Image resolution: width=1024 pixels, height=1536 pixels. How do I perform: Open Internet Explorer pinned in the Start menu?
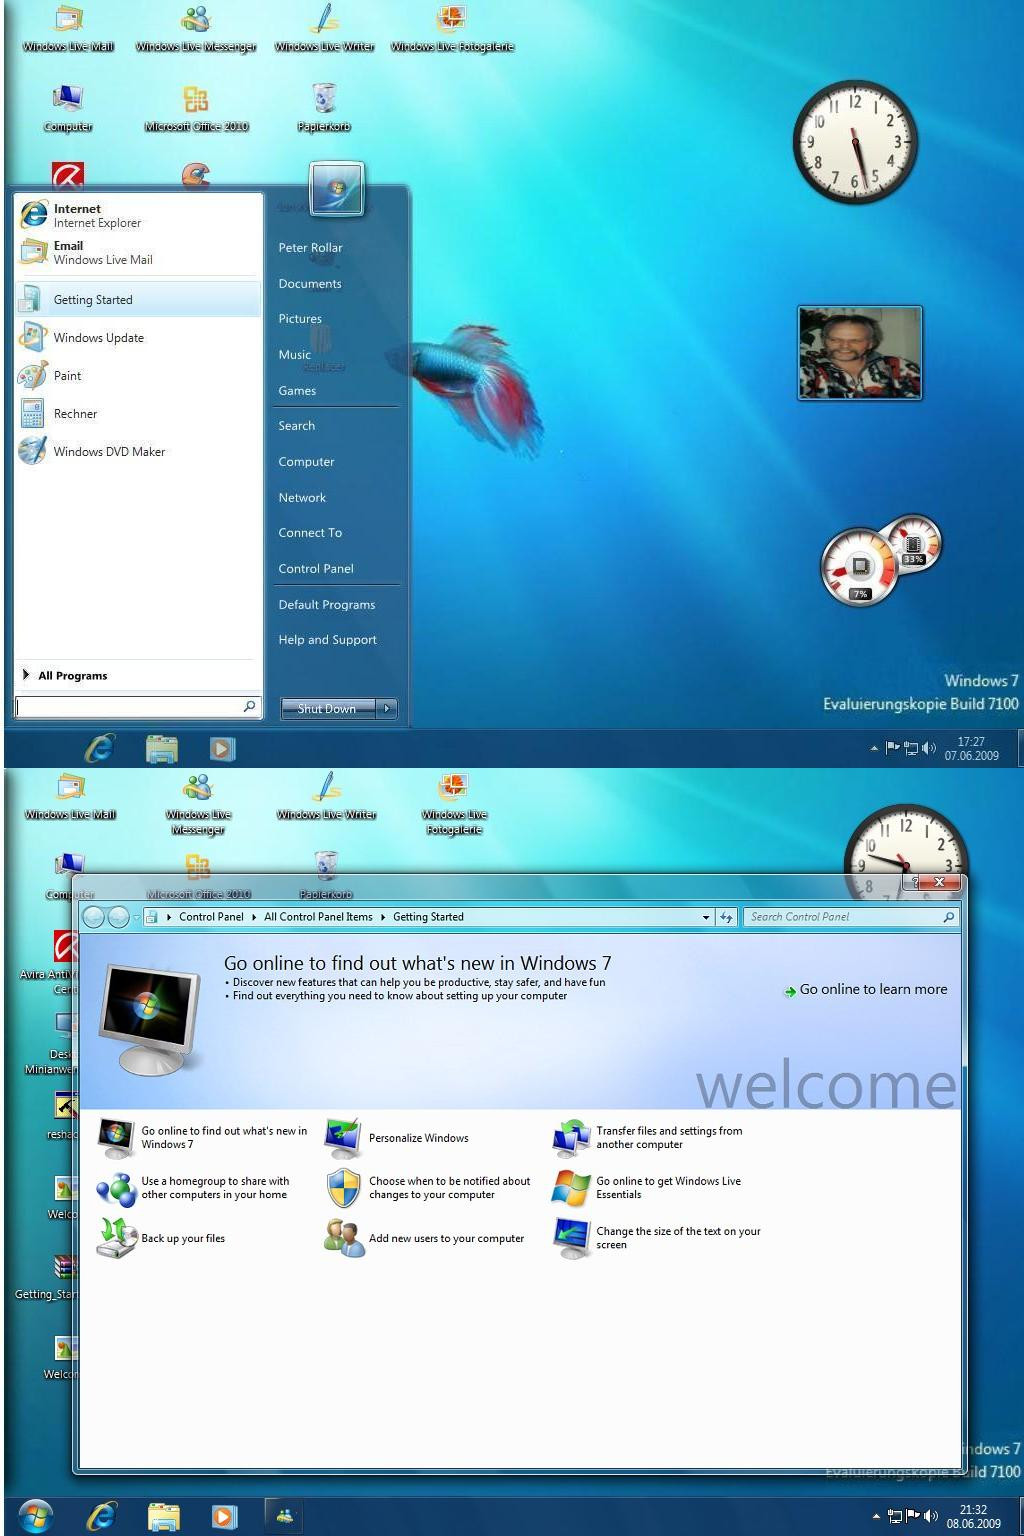tap(137, 215)
